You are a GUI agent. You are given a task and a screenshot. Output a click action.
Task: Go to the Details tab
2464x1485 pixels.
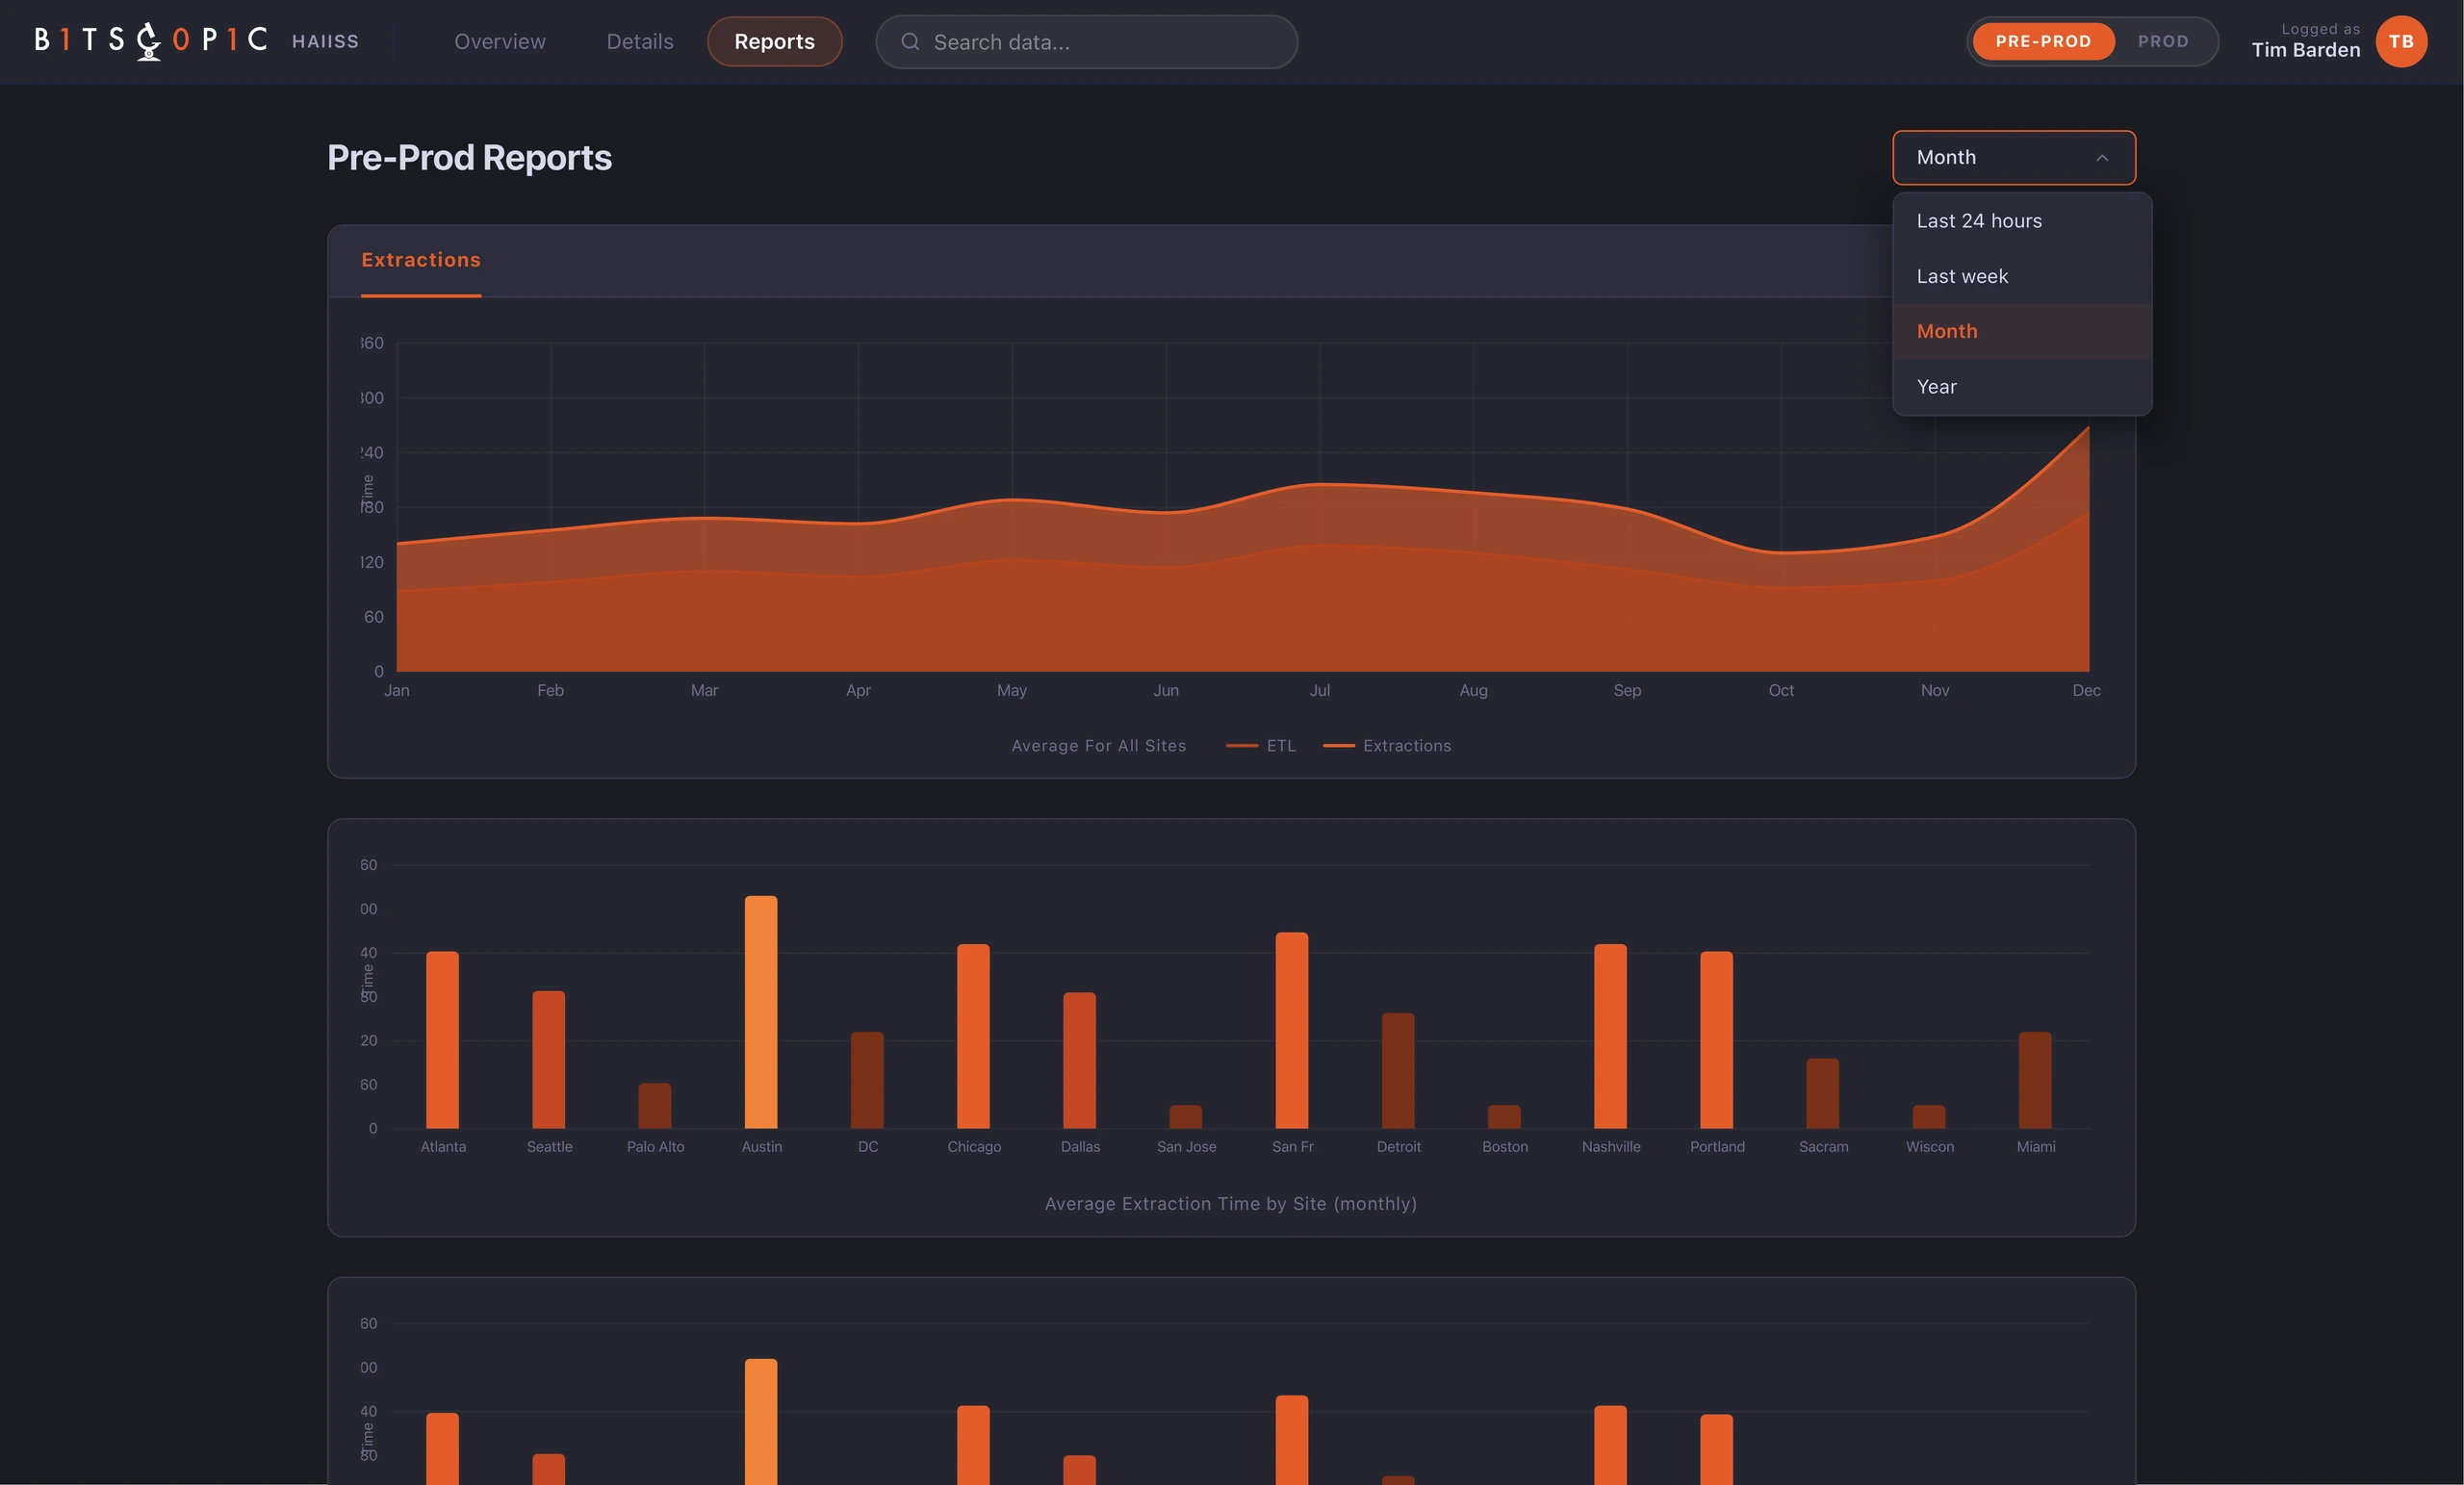pos(640,41)
